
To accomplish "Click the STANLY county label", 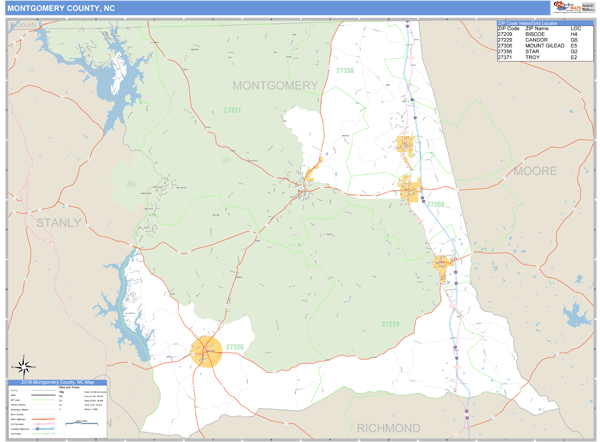I will coord(58,222).
